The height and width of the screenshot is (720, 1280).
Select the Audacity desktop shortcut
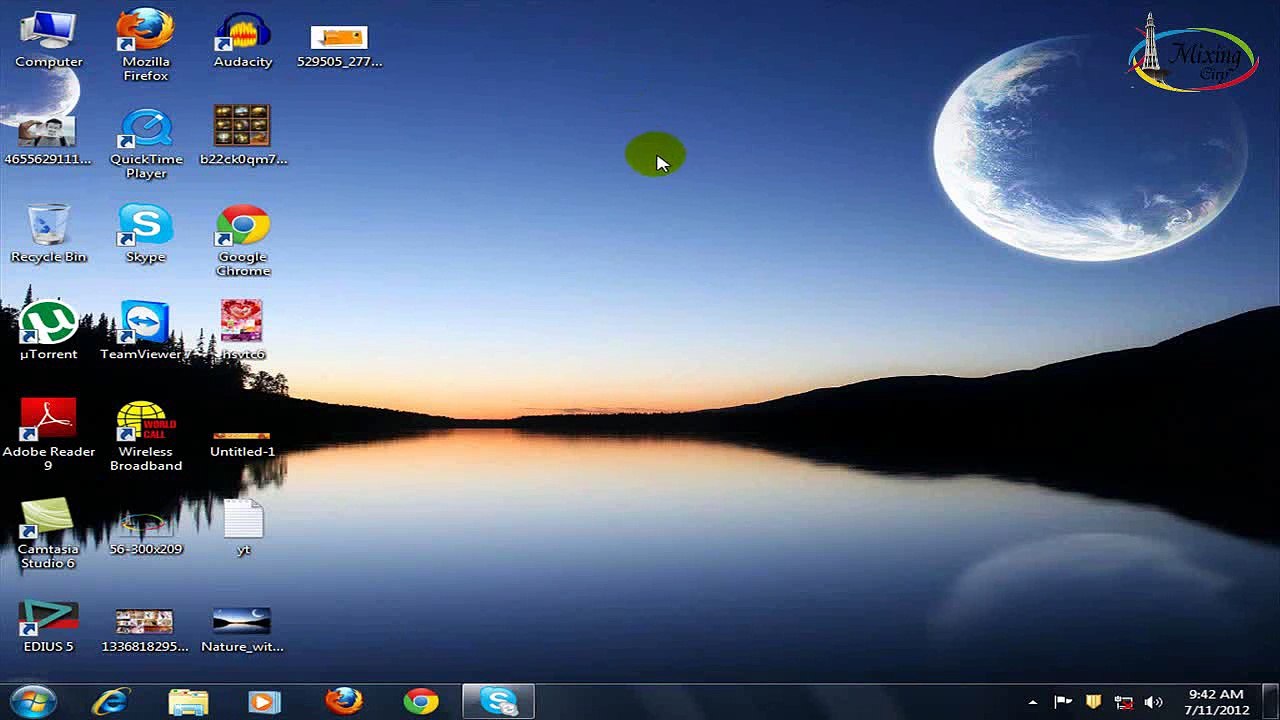[x=243, y=40]
